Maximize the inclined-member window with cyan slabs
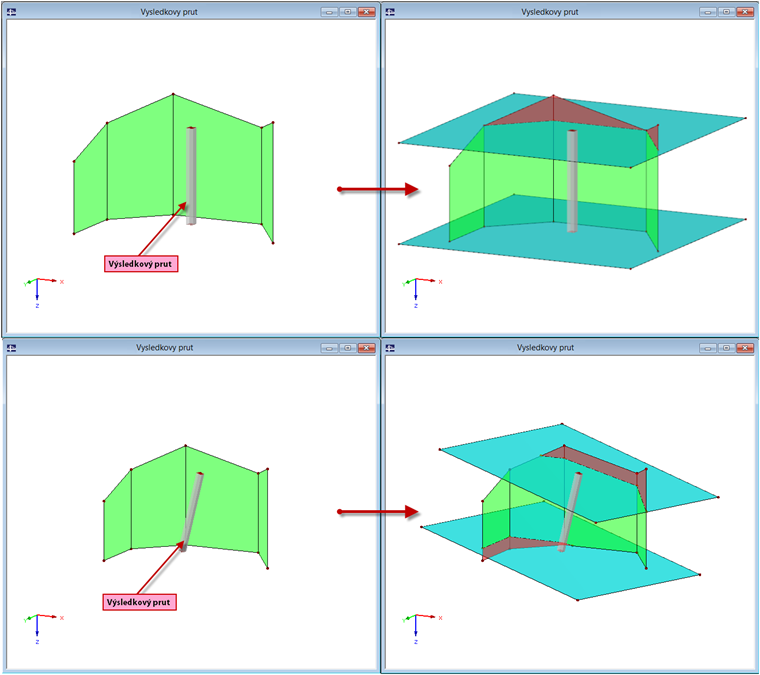Image resolution: width=760 pixels, height=675 pixels. [727, 348]
